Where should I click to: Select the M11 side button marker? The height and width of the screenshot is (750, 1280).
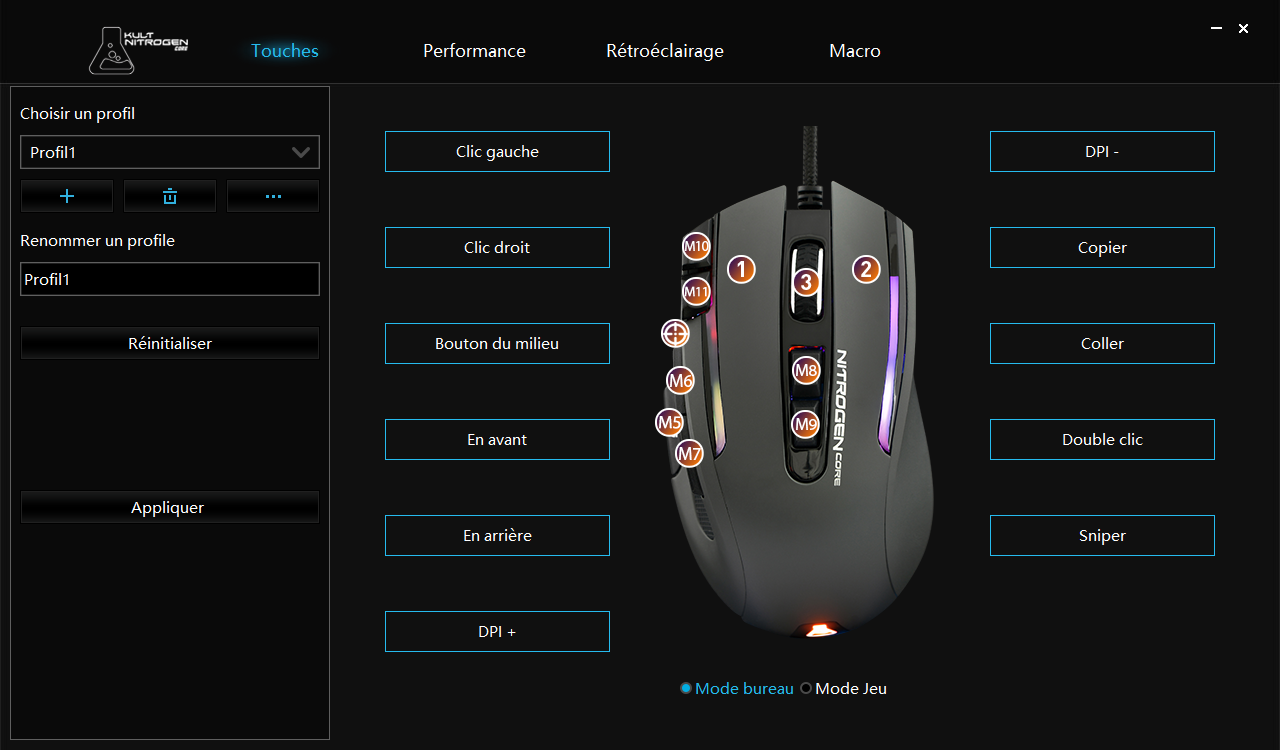click(x=697, y=293)
